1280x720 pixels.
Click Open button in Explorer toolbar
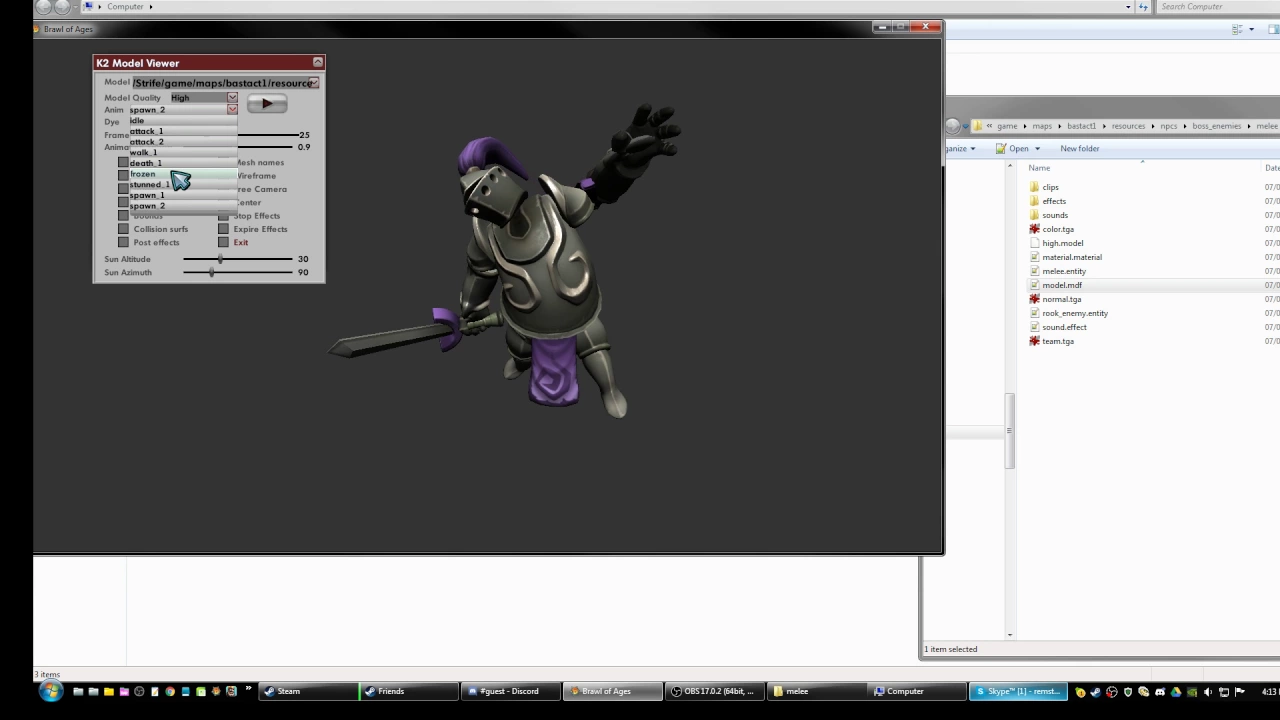pyautogui.click(x=1012, y=148)
